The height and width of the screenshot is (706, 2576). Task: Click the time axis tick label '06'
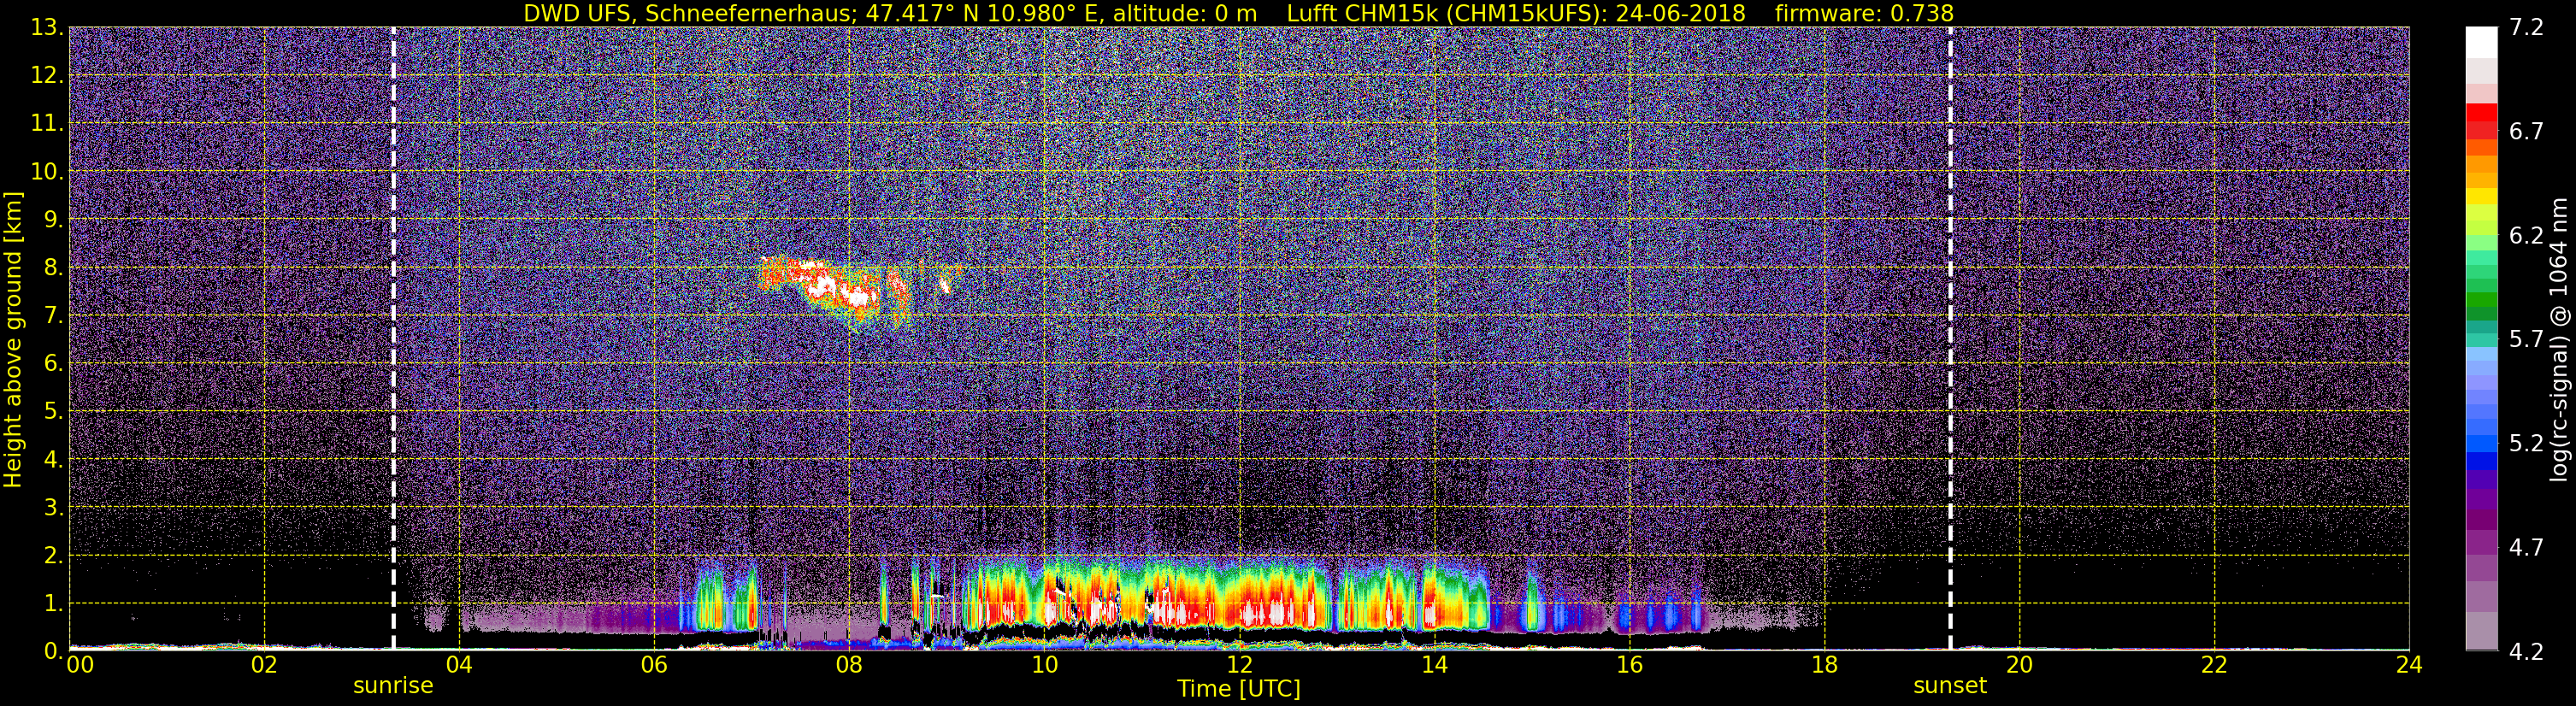[x=654, y=665]
